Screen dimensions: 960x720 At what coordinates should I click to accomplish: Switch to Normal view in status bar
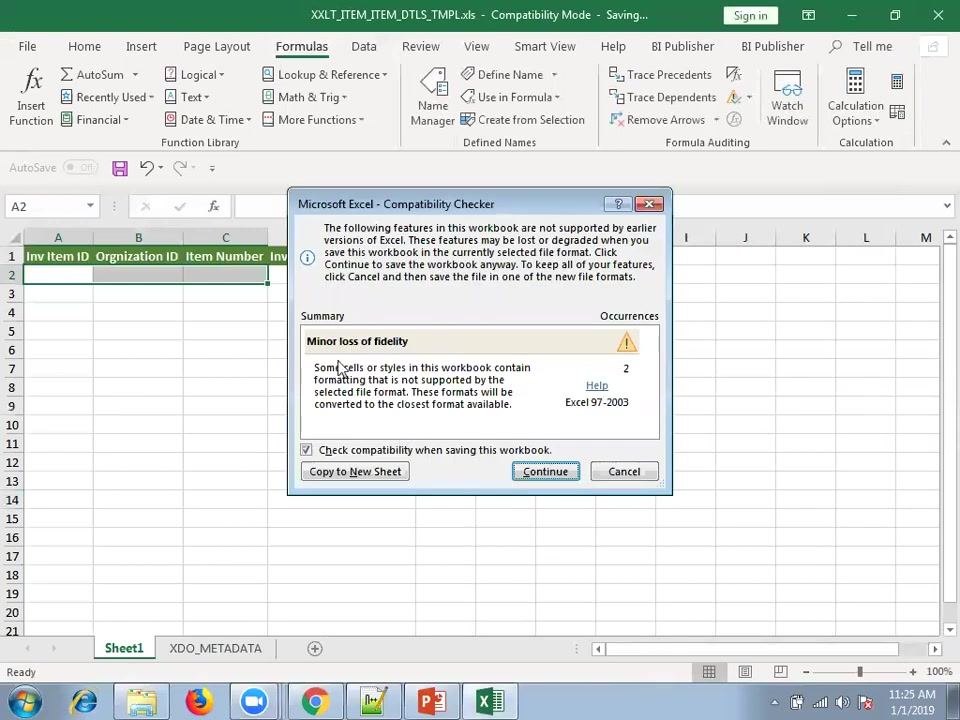click(x=709, y=672)
